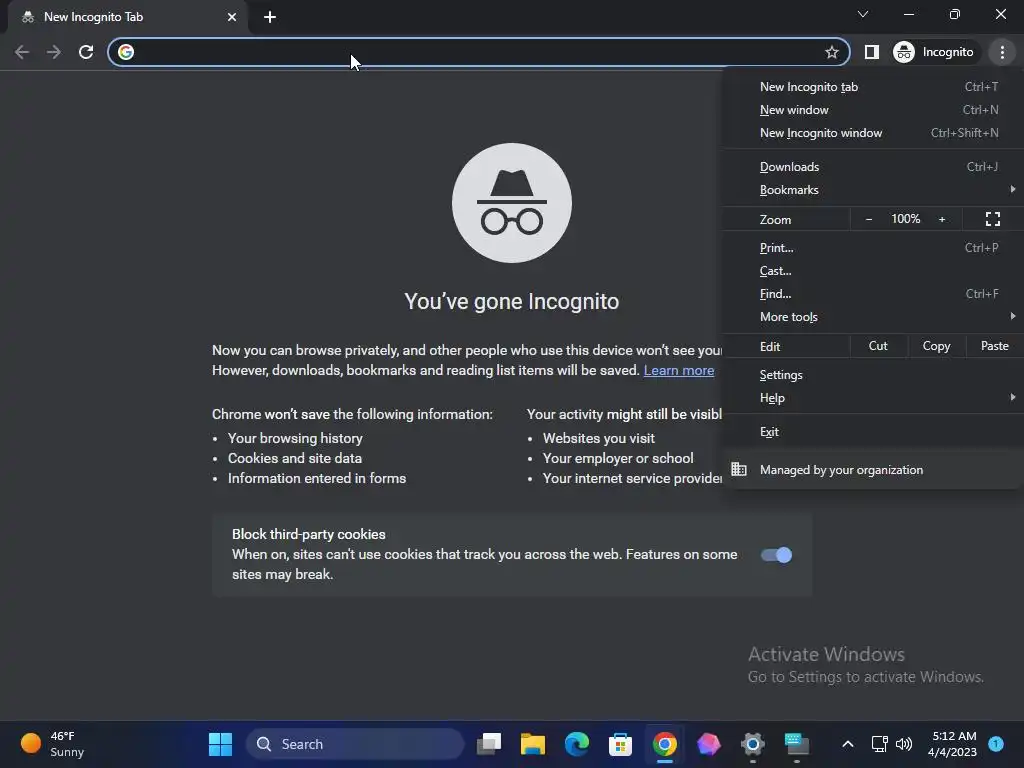The image size is (1024, 768).
Task: Open the weather widget 46°F Sunny
Action: coord(53,744)
